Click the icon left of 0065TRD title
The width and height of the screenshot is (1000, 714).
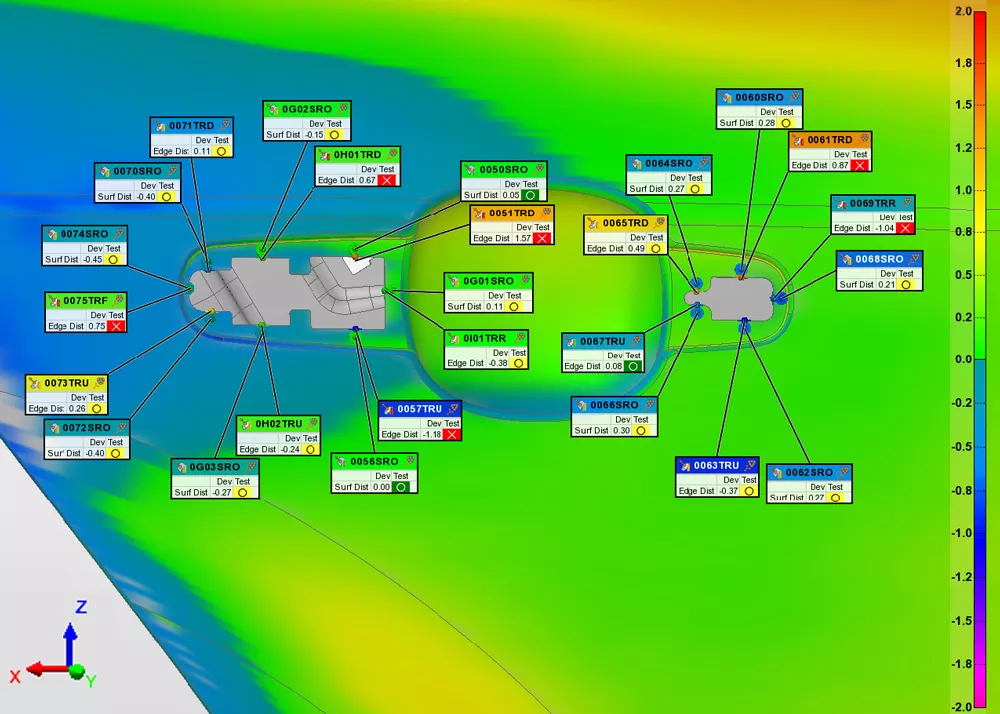pos(594,223)
